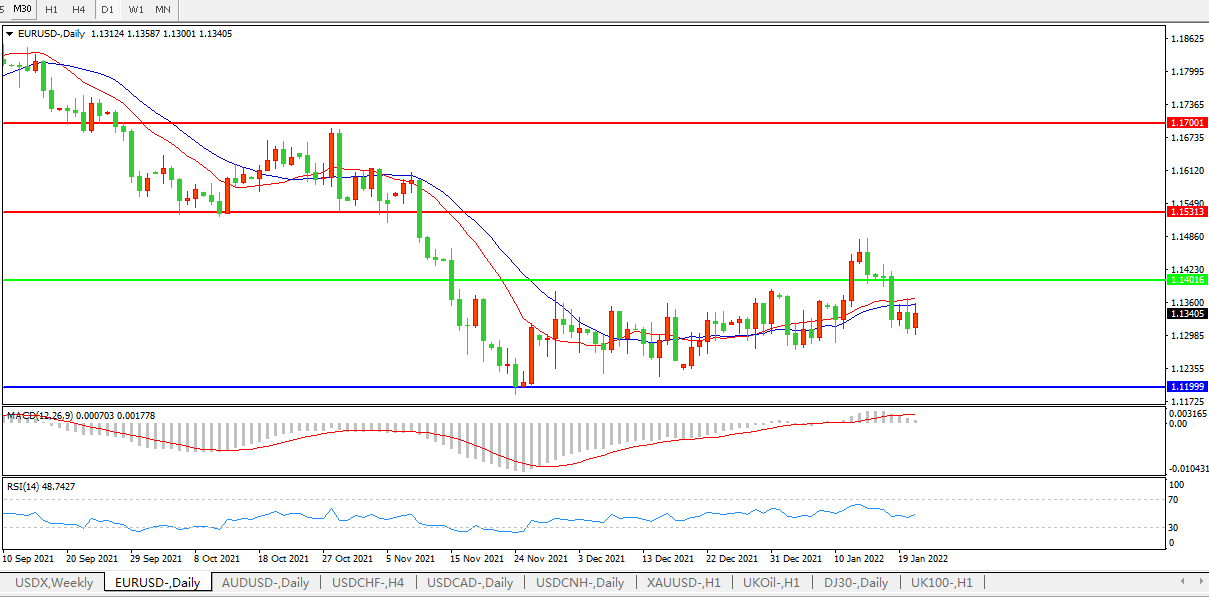
Task: Select the H1 timeframe button
Action: 51,9
